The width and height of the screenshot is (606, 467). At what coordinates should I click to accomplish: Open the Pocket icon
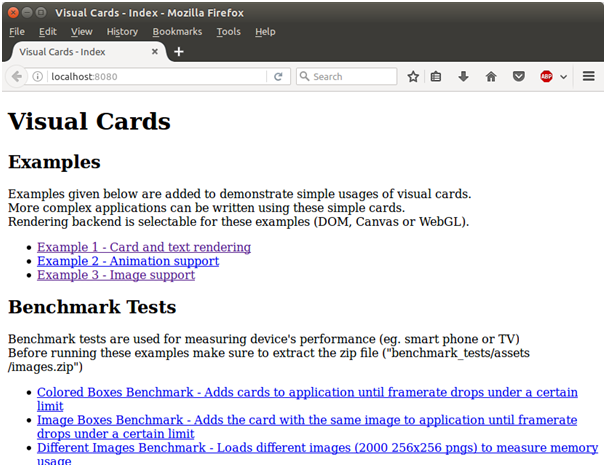click(518, 76)
